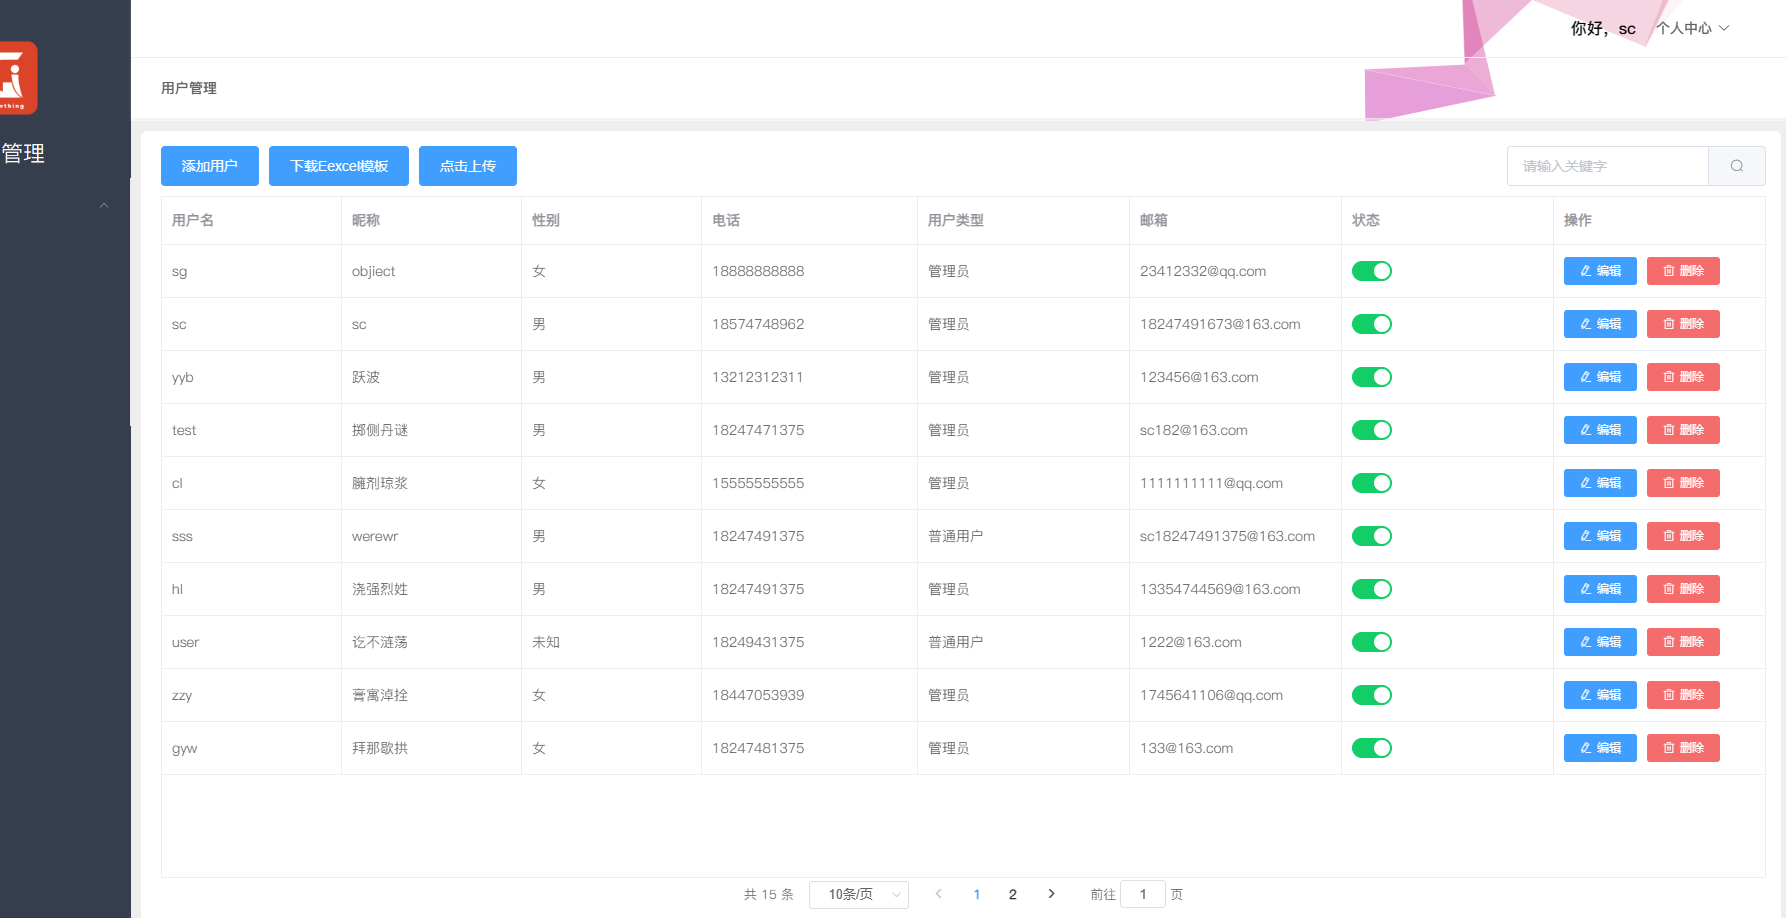
Task: Click the go-to page number input
Action: coord(1143,894)
